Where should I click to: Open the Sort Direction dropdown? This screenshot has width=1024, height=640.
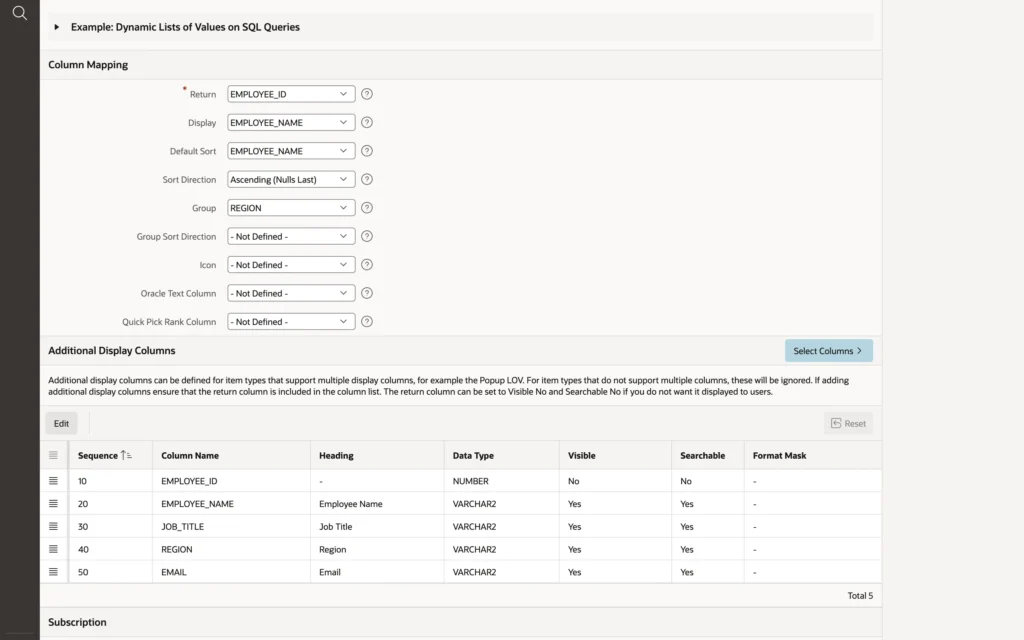click(x=291, y=180)
